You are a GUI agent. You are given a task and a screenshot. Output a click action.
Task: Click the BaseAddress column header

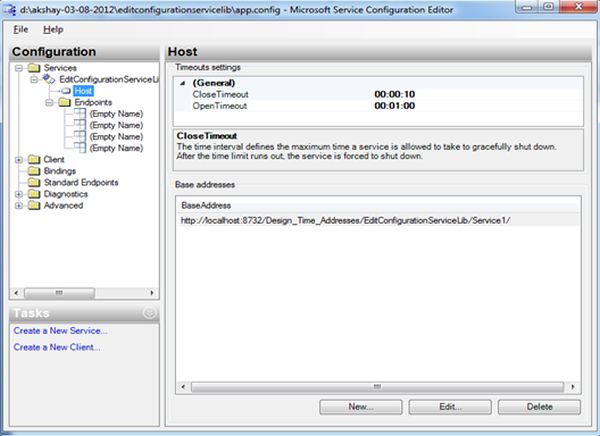pyautogui.click(x=378, y=205)
